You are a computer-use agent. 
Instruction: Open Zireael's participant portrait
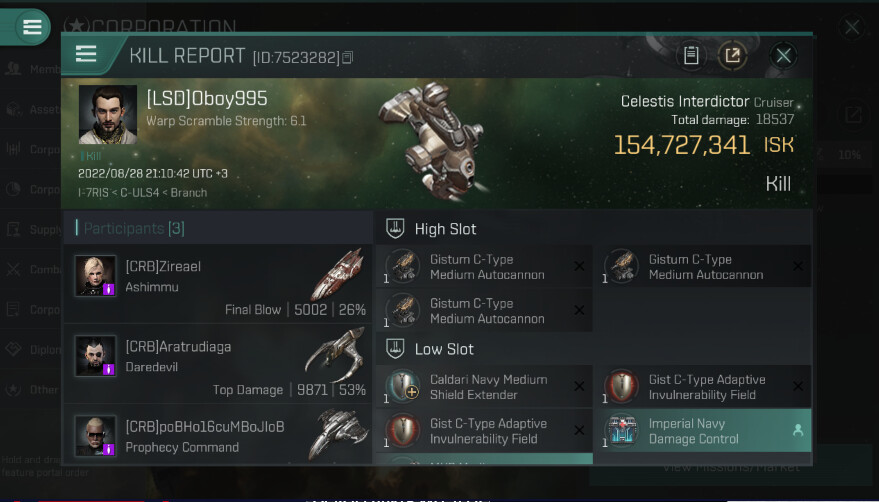pos(96,275)
